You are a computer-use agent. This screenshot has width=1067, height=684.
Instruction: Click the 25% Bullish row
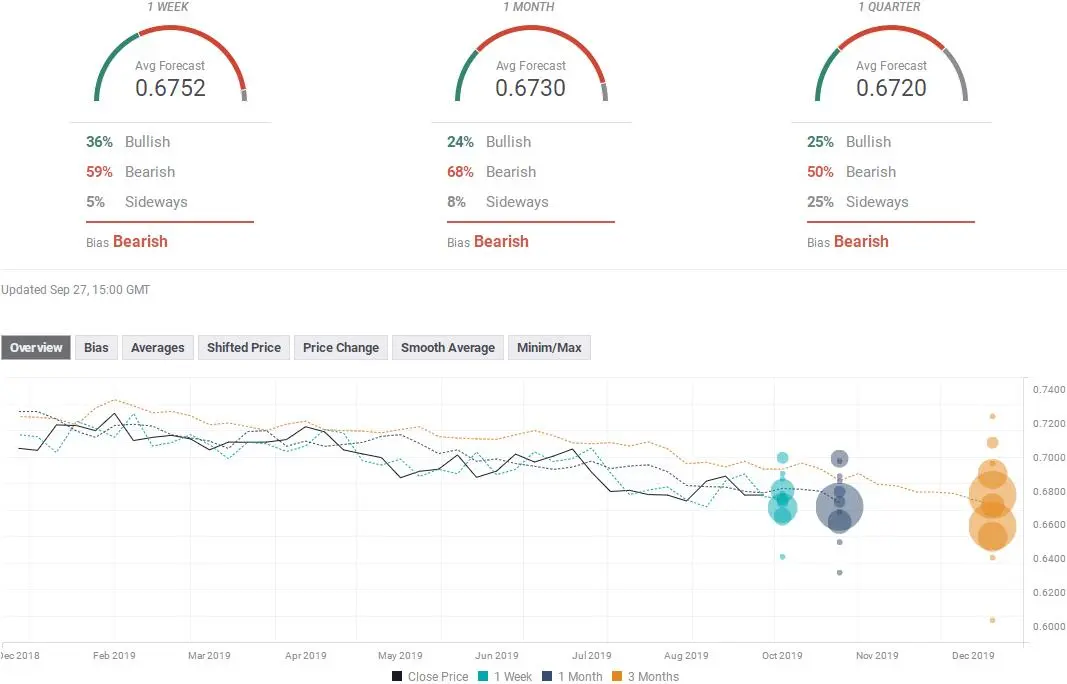(849, 142)
